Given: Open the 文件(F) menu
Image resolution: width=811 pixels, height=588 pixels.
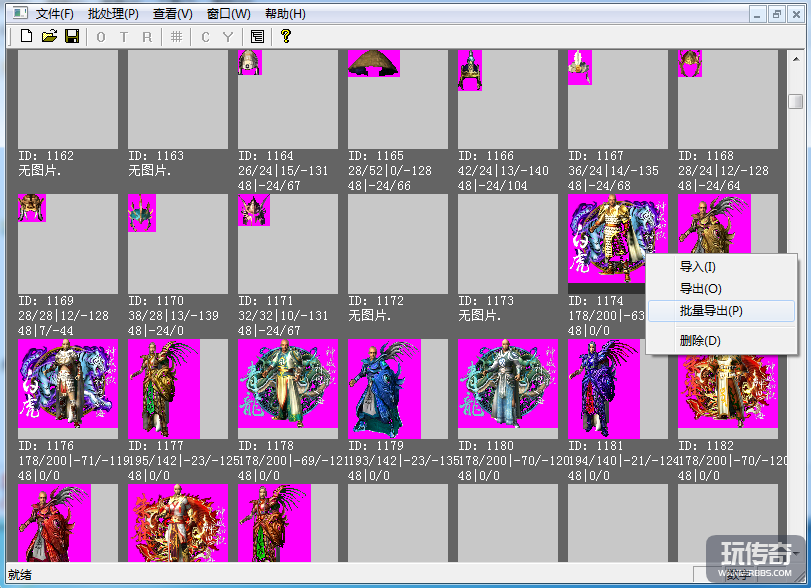Looking at the screenshot, I should tap(55, 14).
